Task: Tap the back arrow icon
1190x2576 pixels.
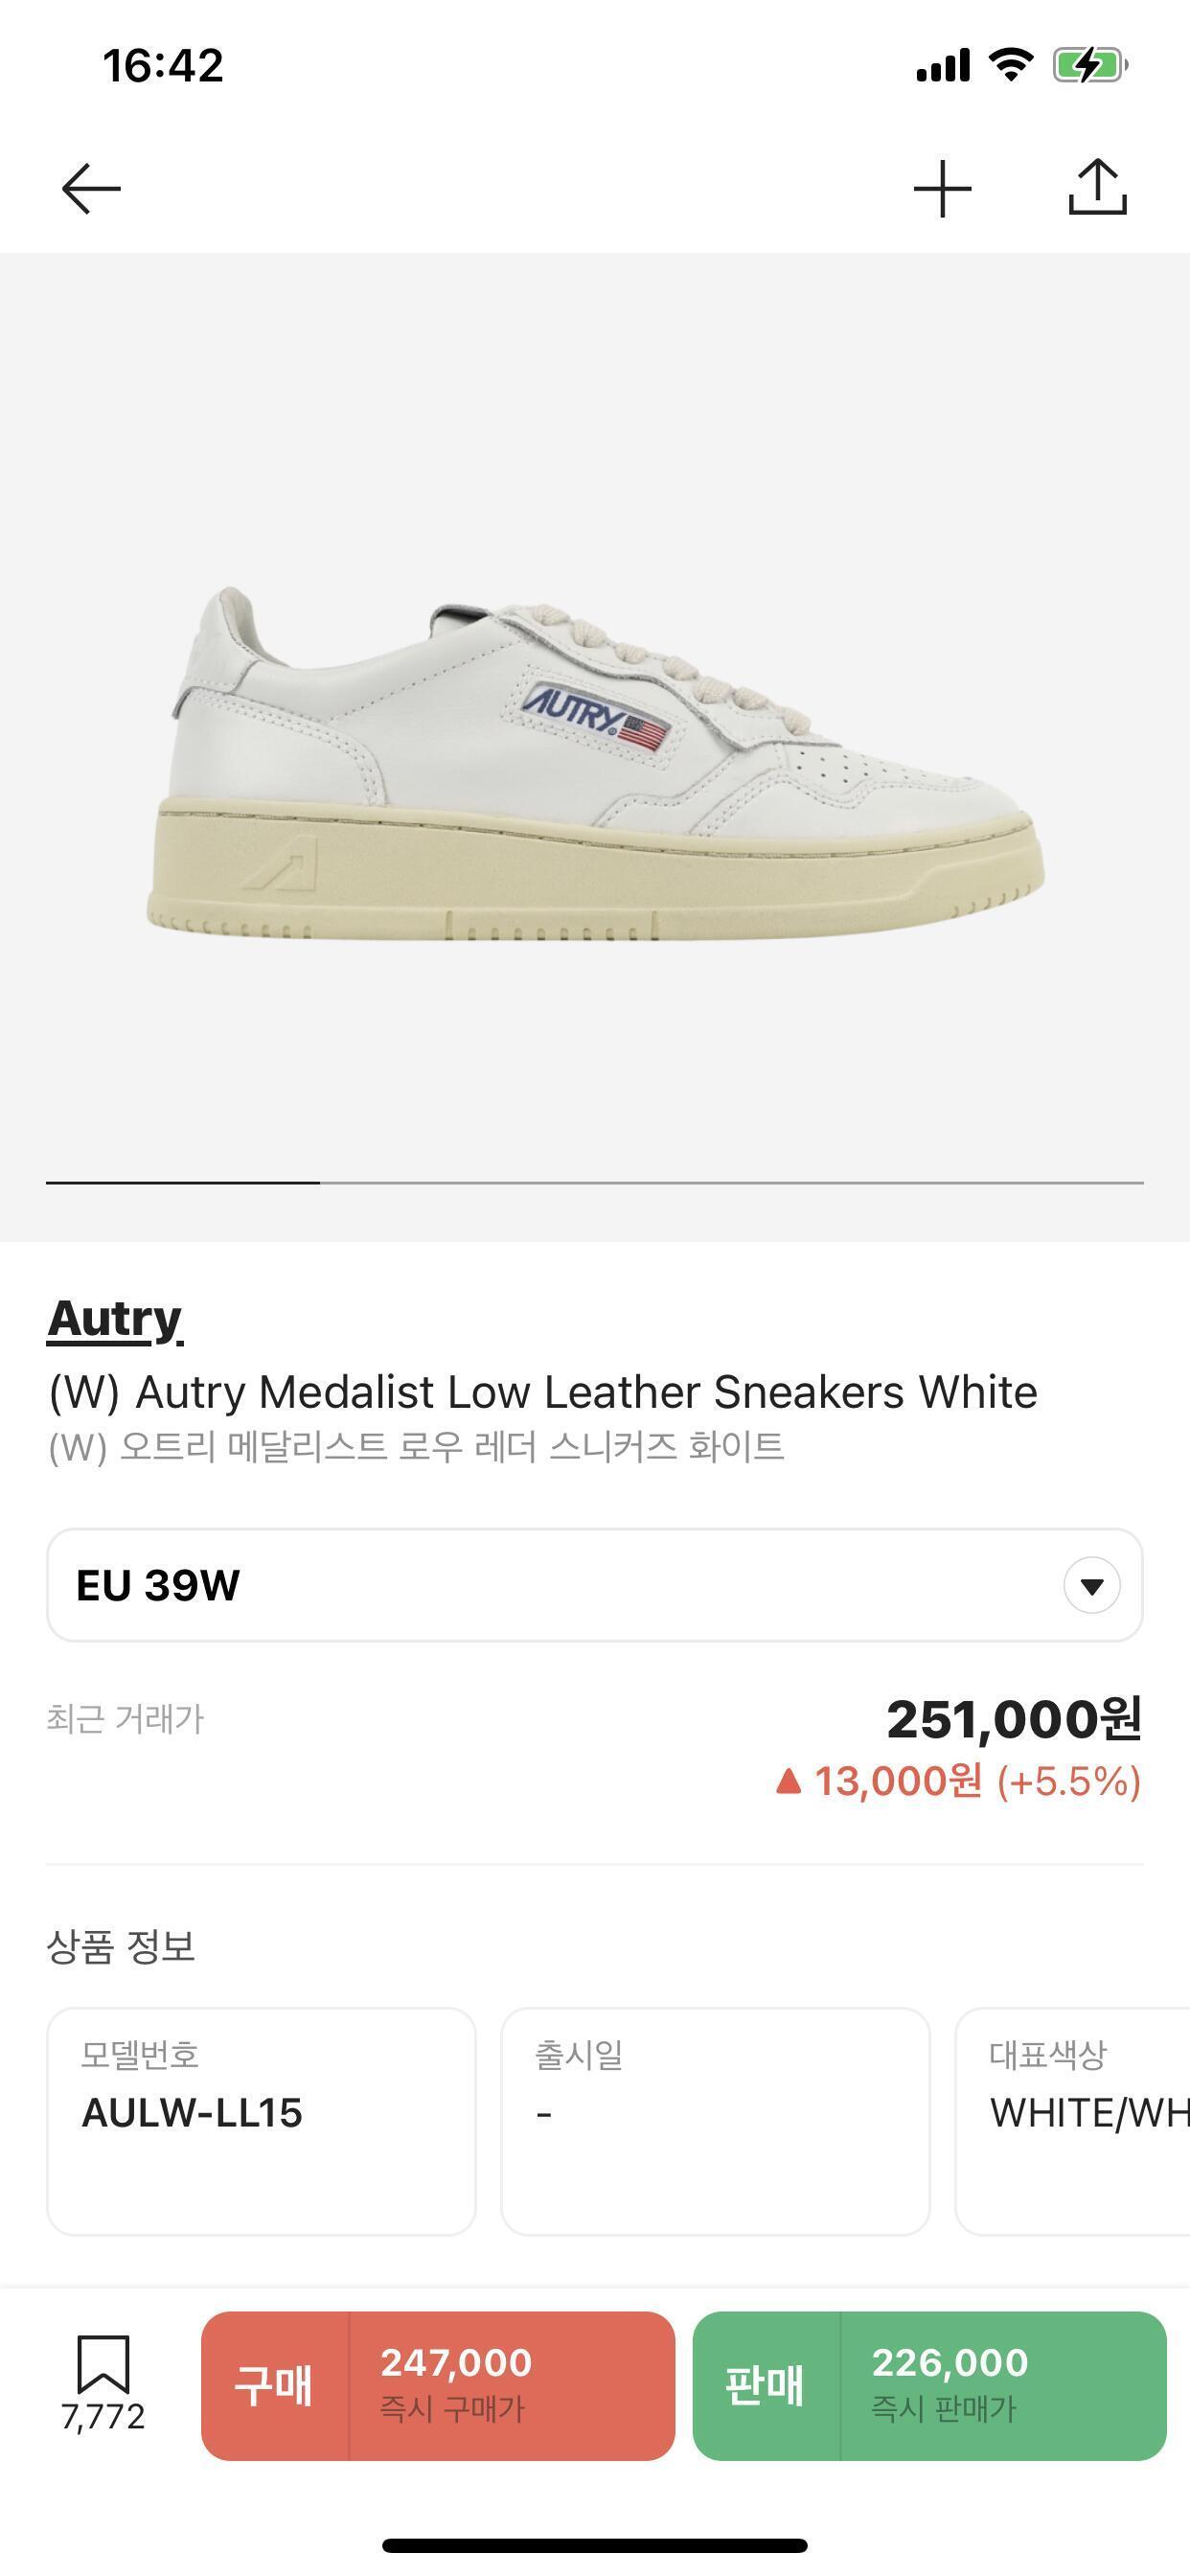Action: 91,188
